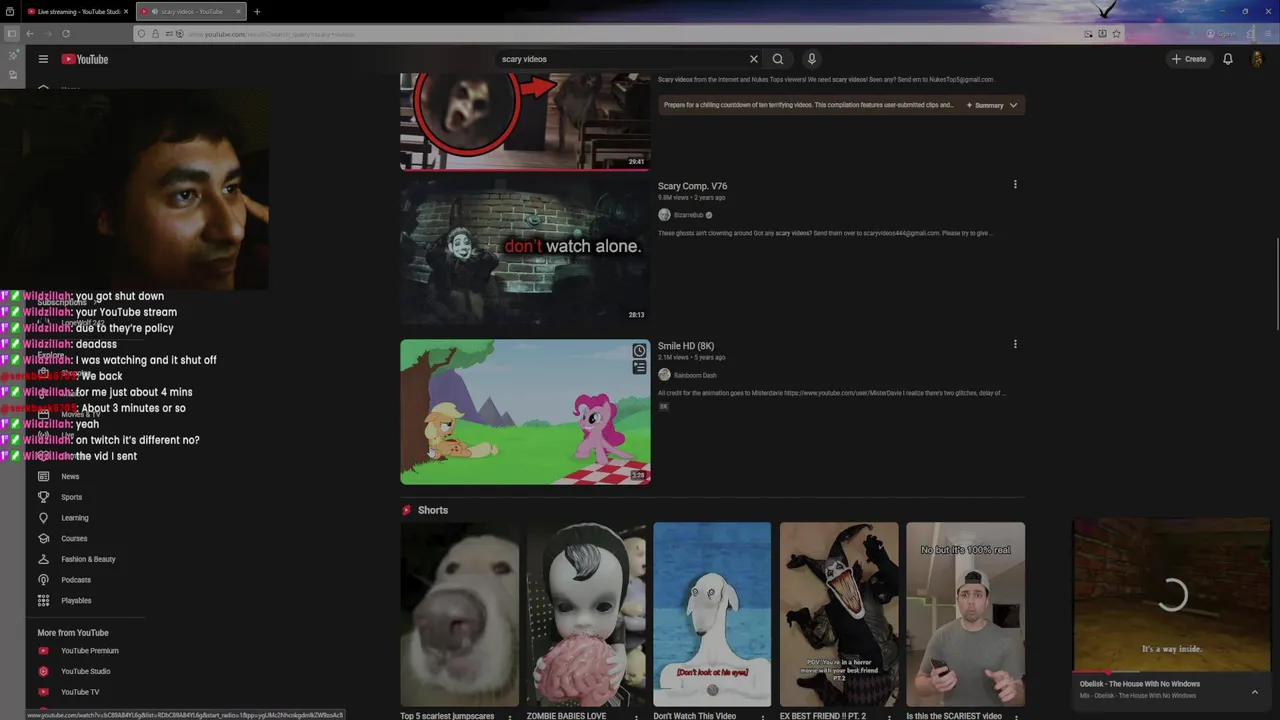The height and width of the screenshot is (720, 1280).
Task: Play the don't watch alone thumbnail
Action: [525, 251]
